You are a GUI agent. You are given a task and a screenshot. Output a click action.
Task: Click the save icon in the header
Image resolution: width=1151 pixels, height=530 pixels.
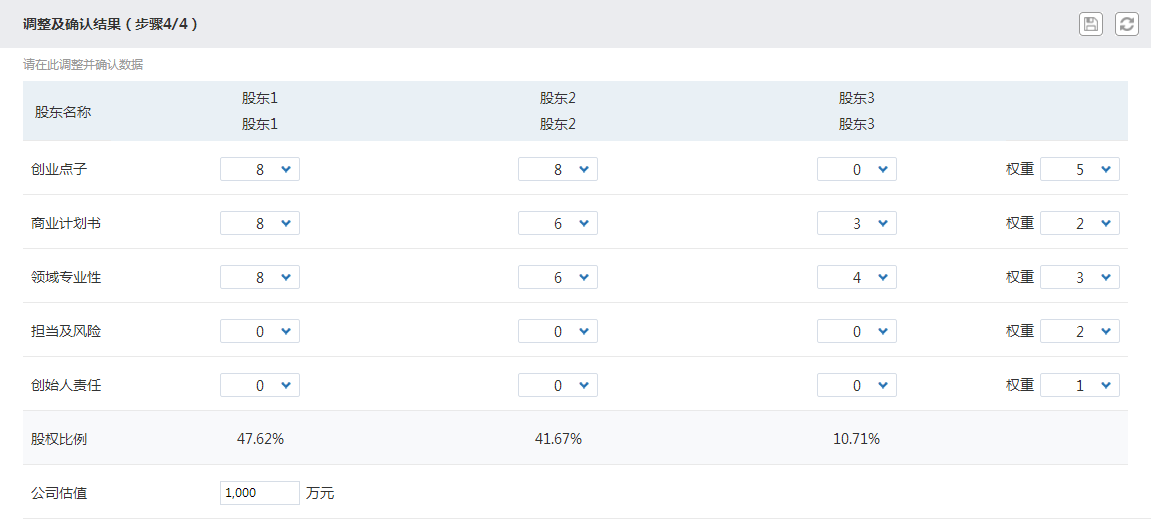click(1091, 23)
